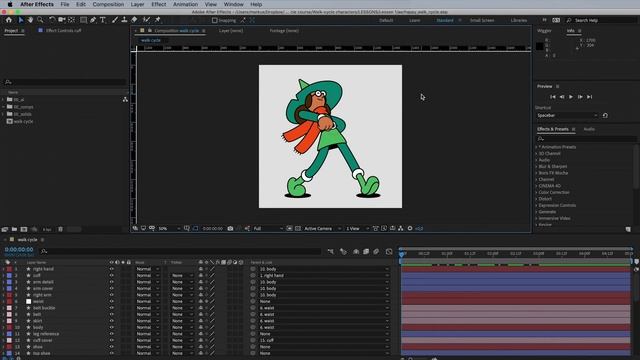
Task: Select the Selection (arrow) tool
Action: point(21,20)
